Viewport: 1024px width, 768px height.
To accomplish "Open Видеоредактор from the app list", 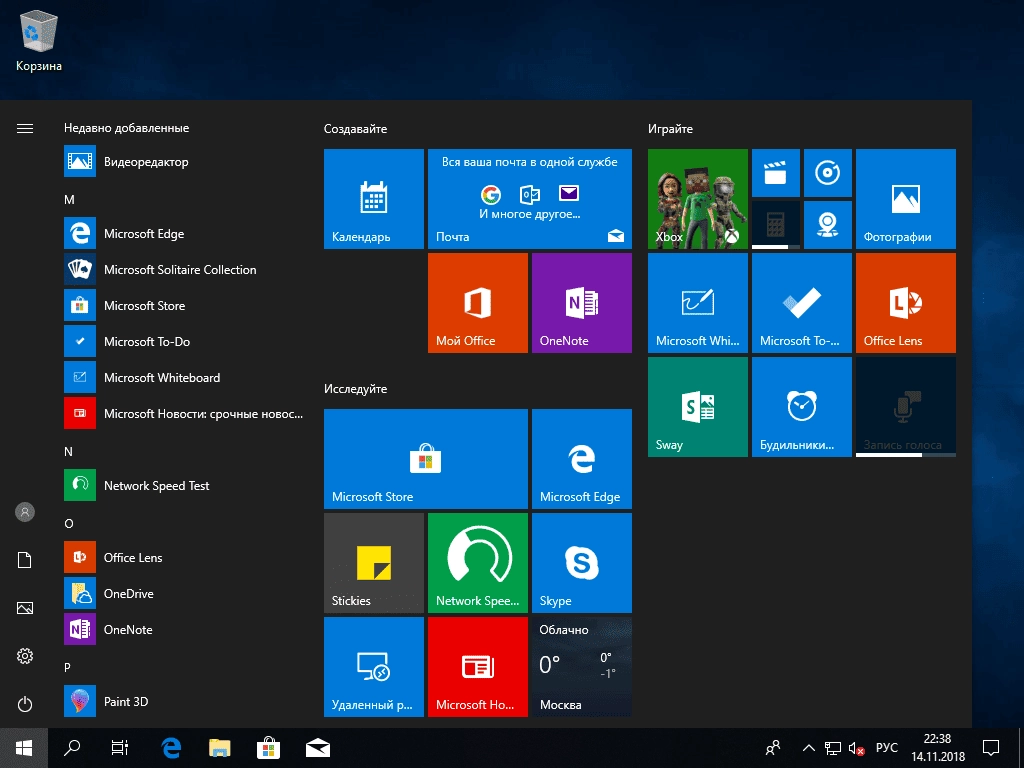I will pos(184,161).
